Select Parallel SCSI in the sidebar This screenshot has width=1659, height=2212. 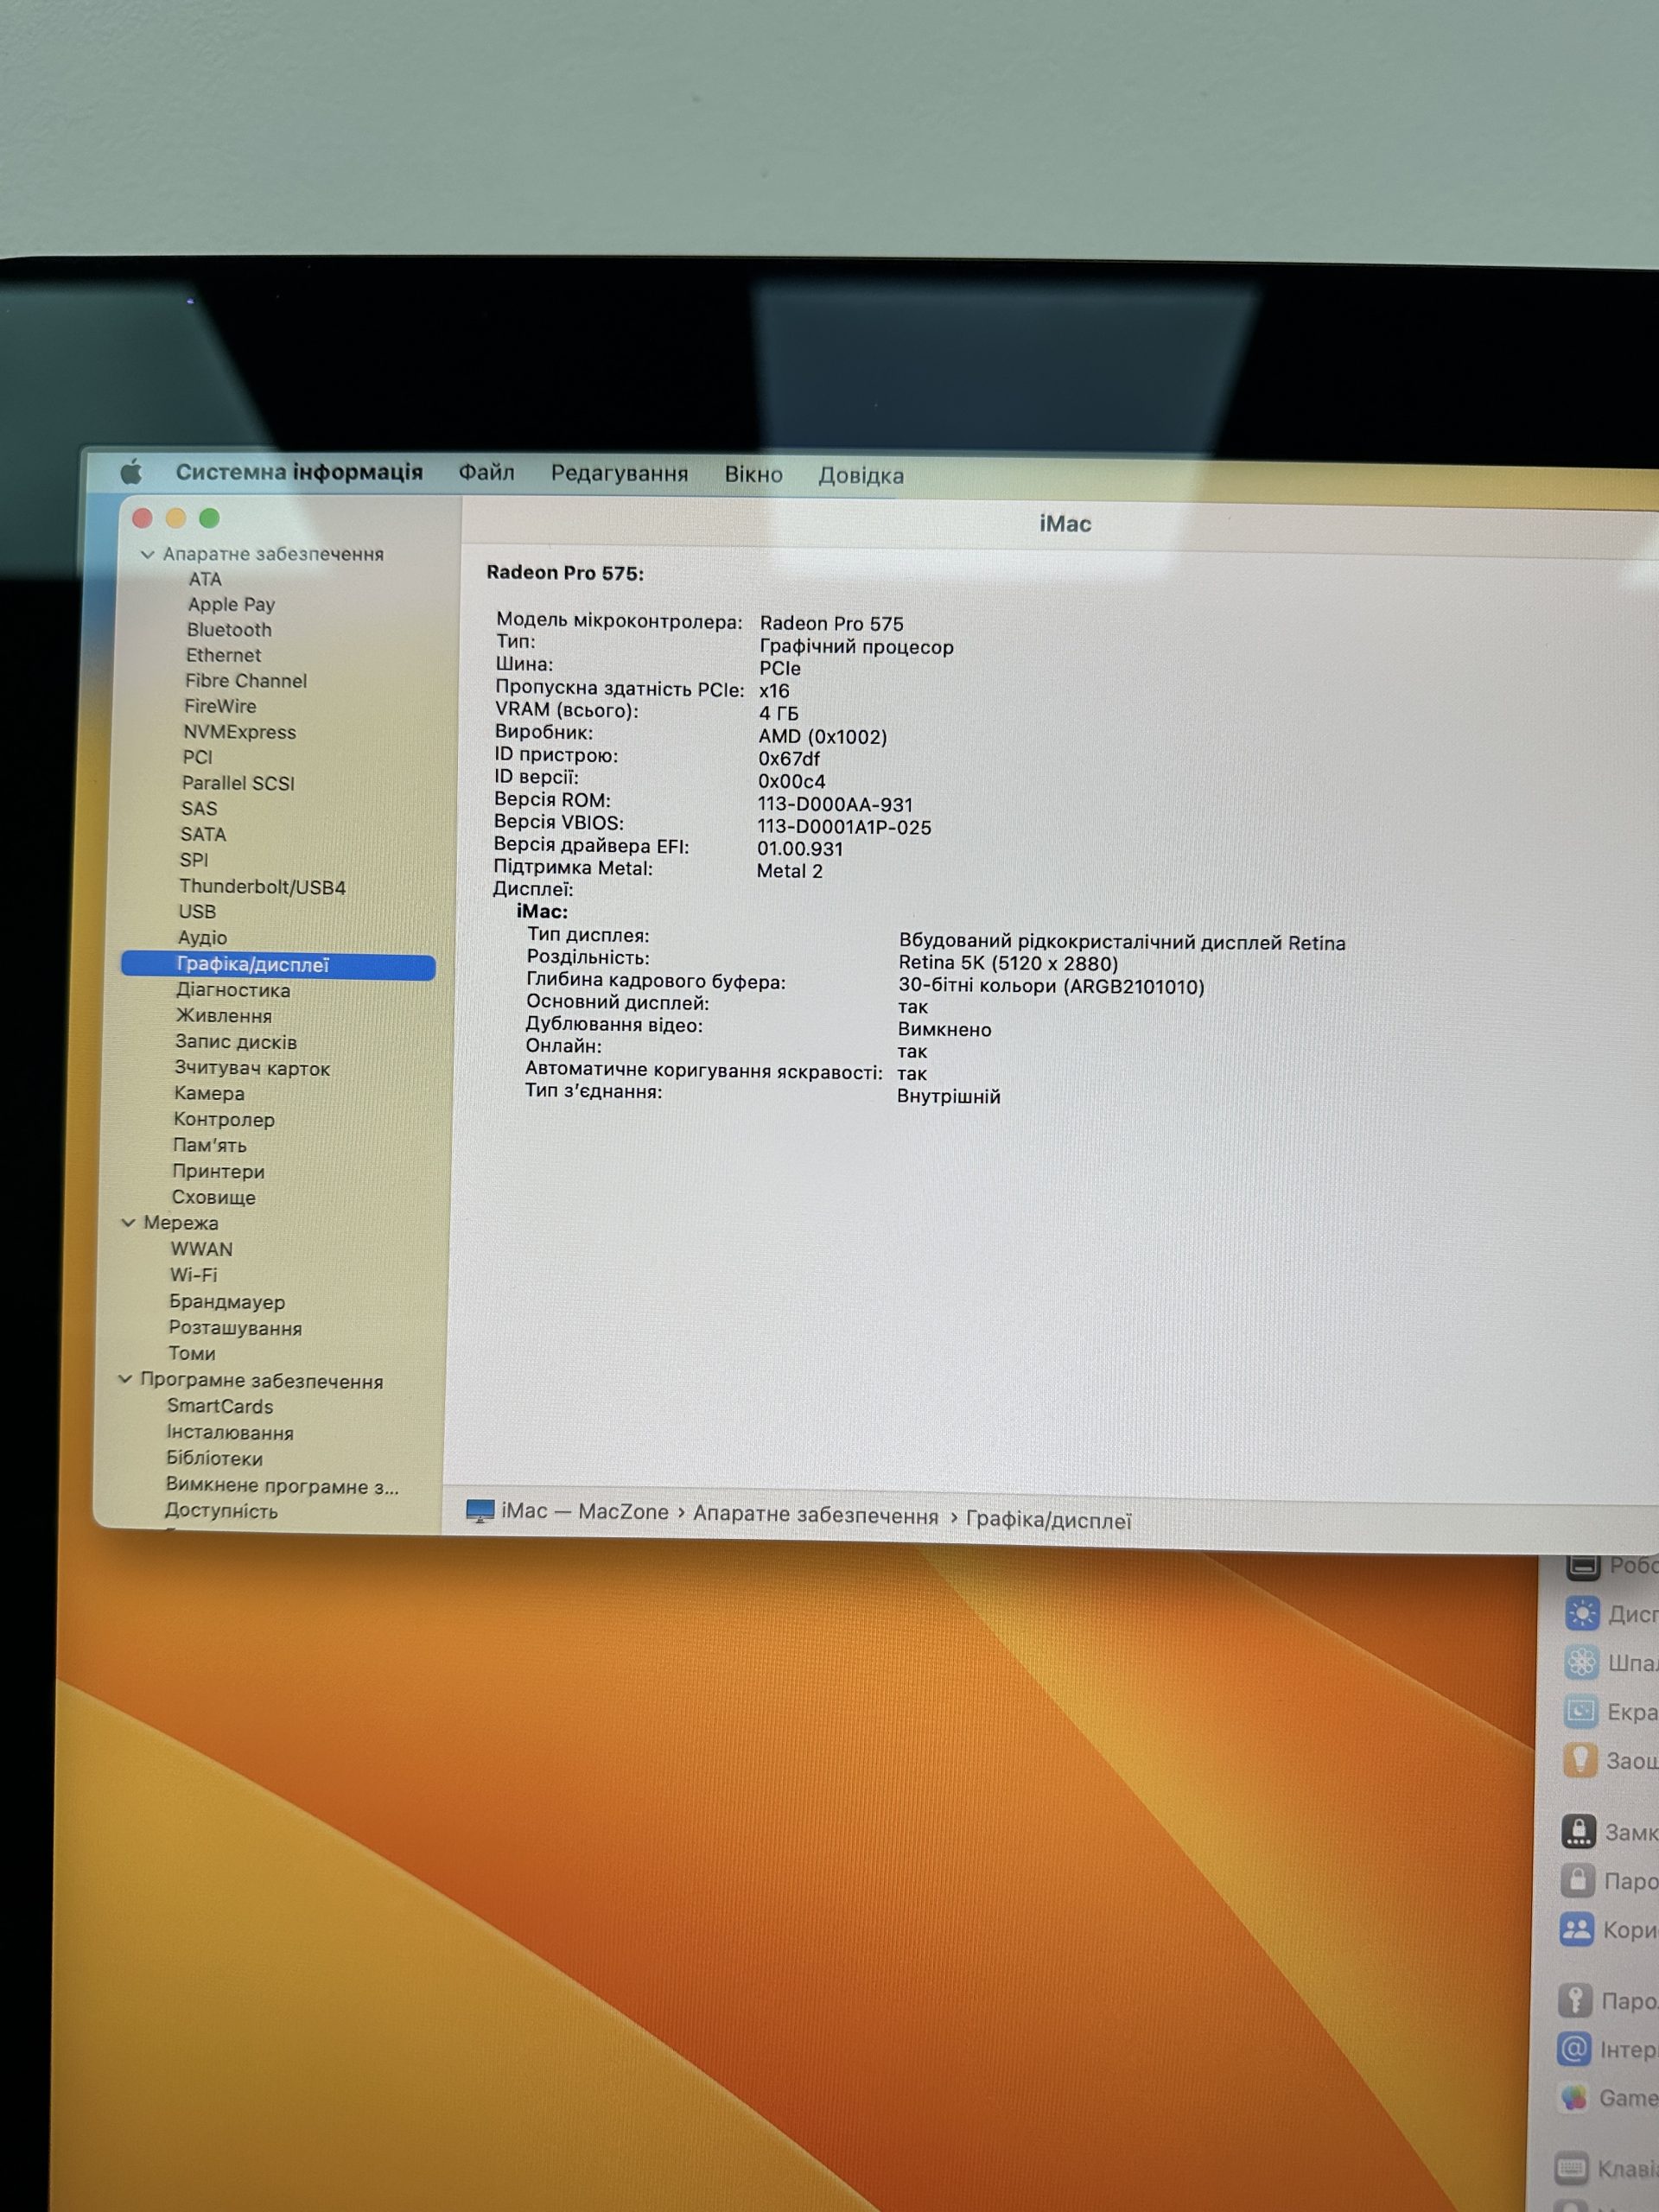click(238, 783)
